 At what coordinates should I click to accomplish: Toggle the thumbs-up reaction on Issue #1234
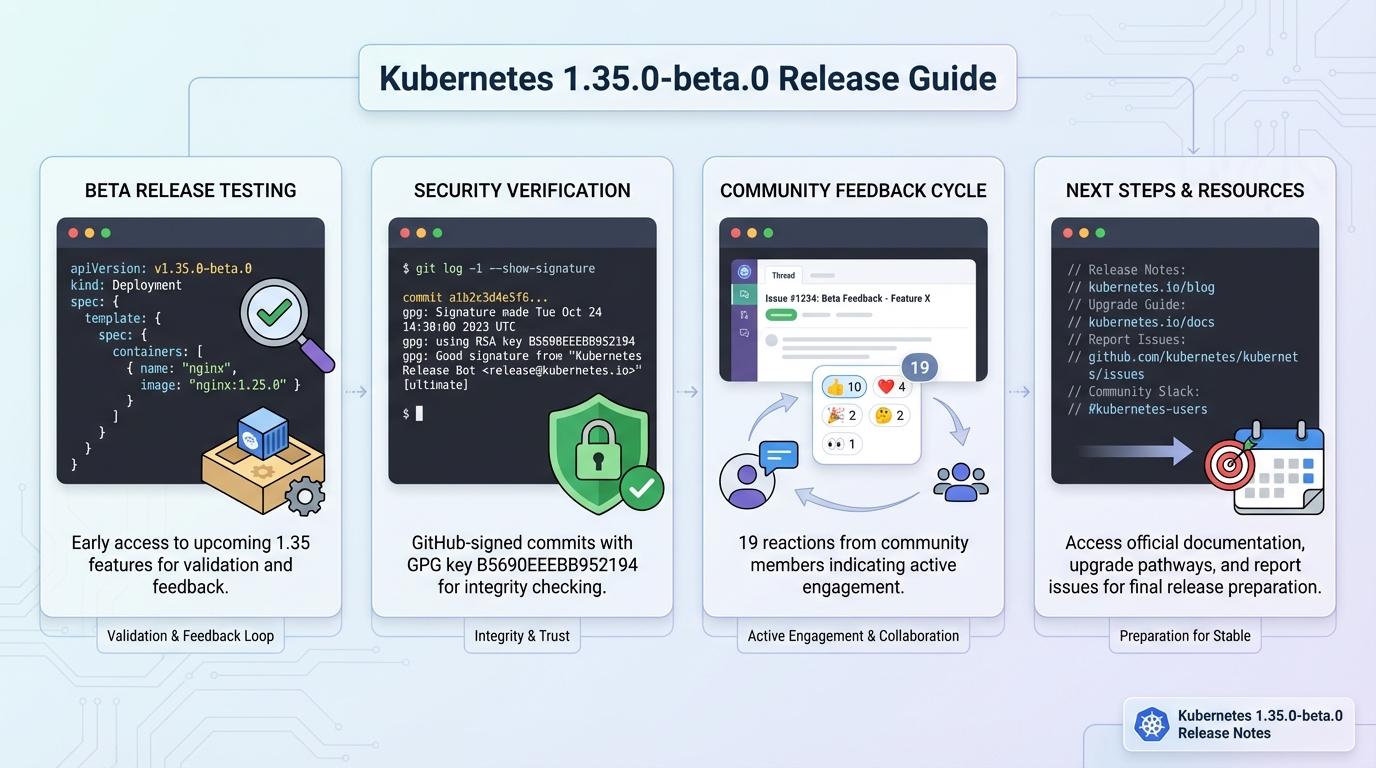pos(844,386)
